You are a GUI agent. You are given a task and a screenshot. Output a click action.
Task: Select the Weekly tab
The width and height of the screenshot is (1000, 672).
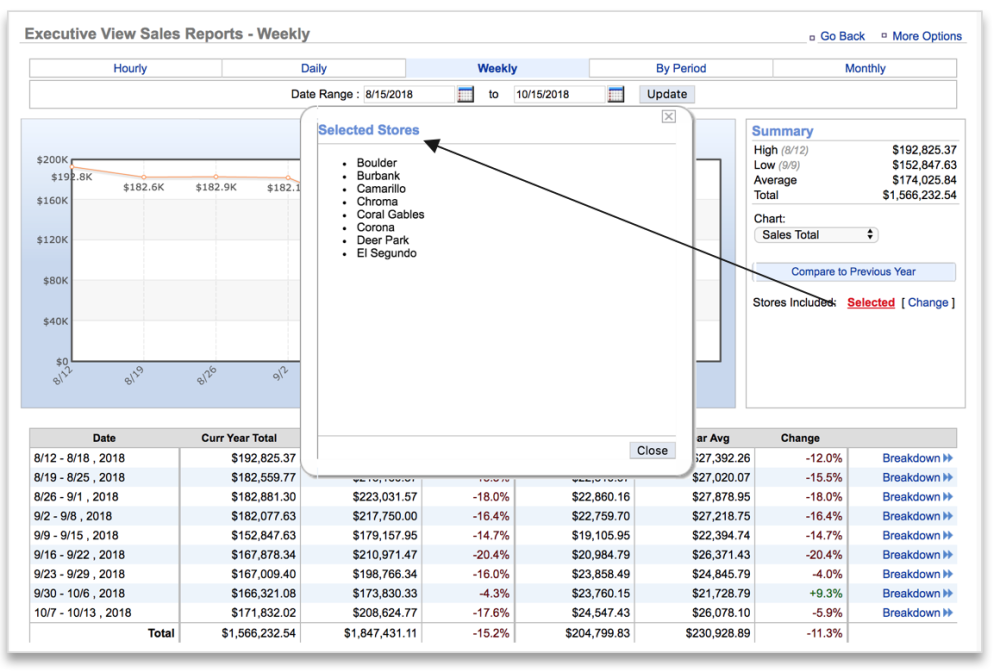click(x=497, y=68)
